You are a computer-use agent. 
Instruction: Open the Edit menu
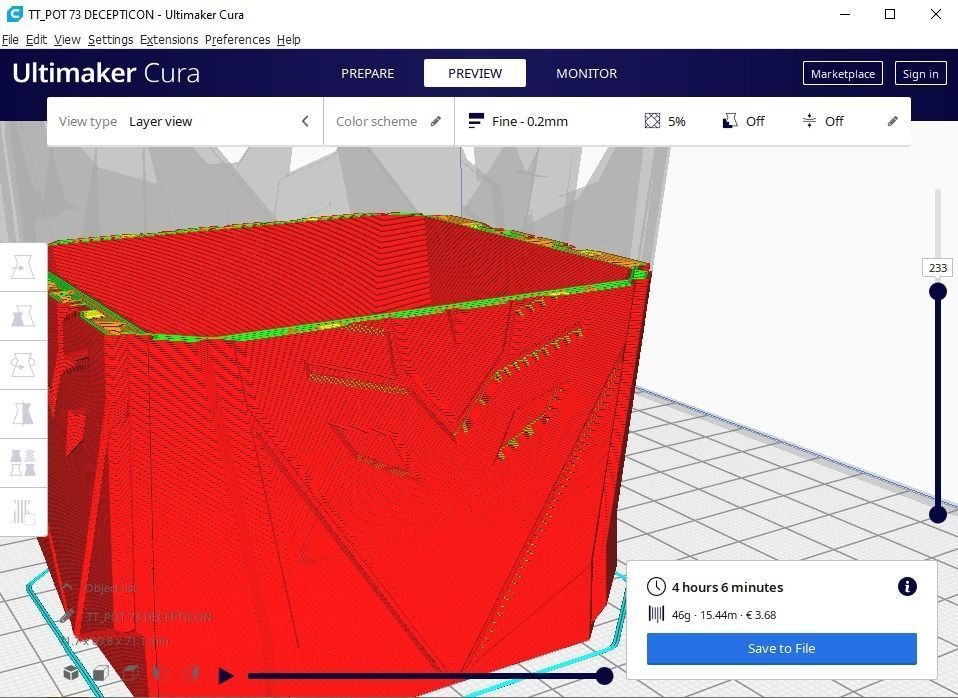point(36,40)
